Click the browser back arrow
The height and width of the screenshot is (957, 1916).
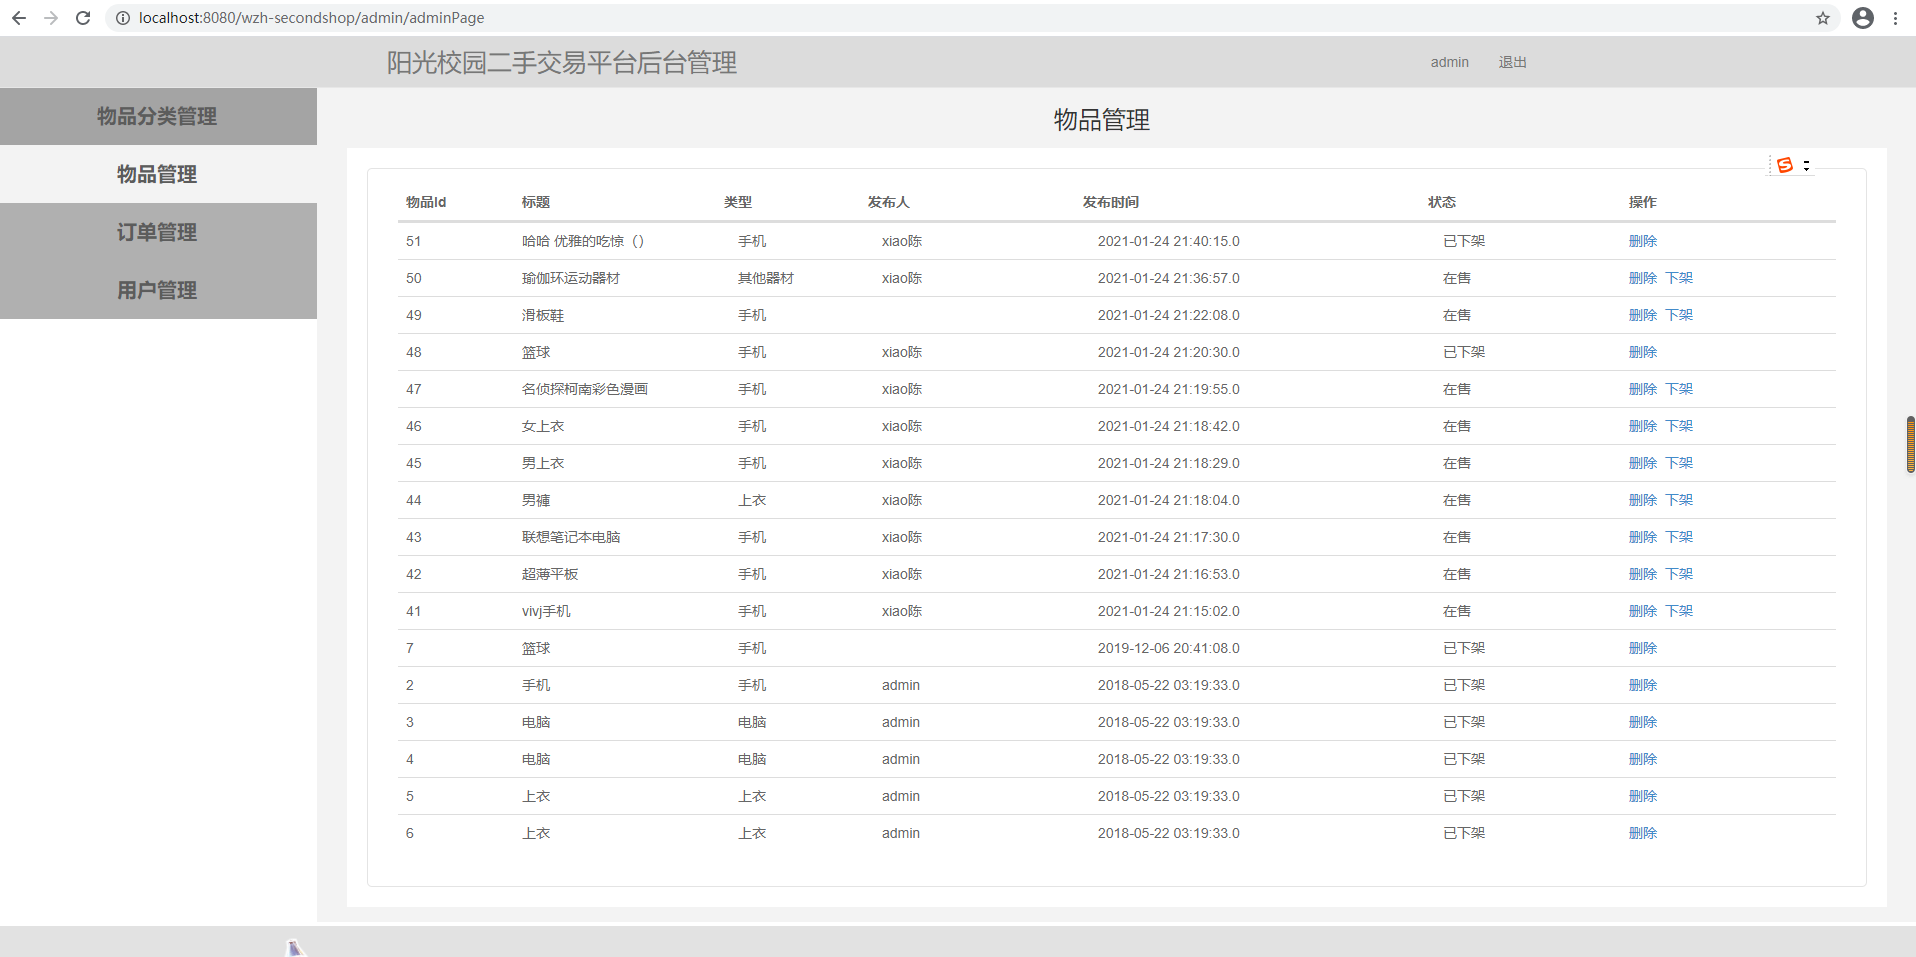(19, 18)
